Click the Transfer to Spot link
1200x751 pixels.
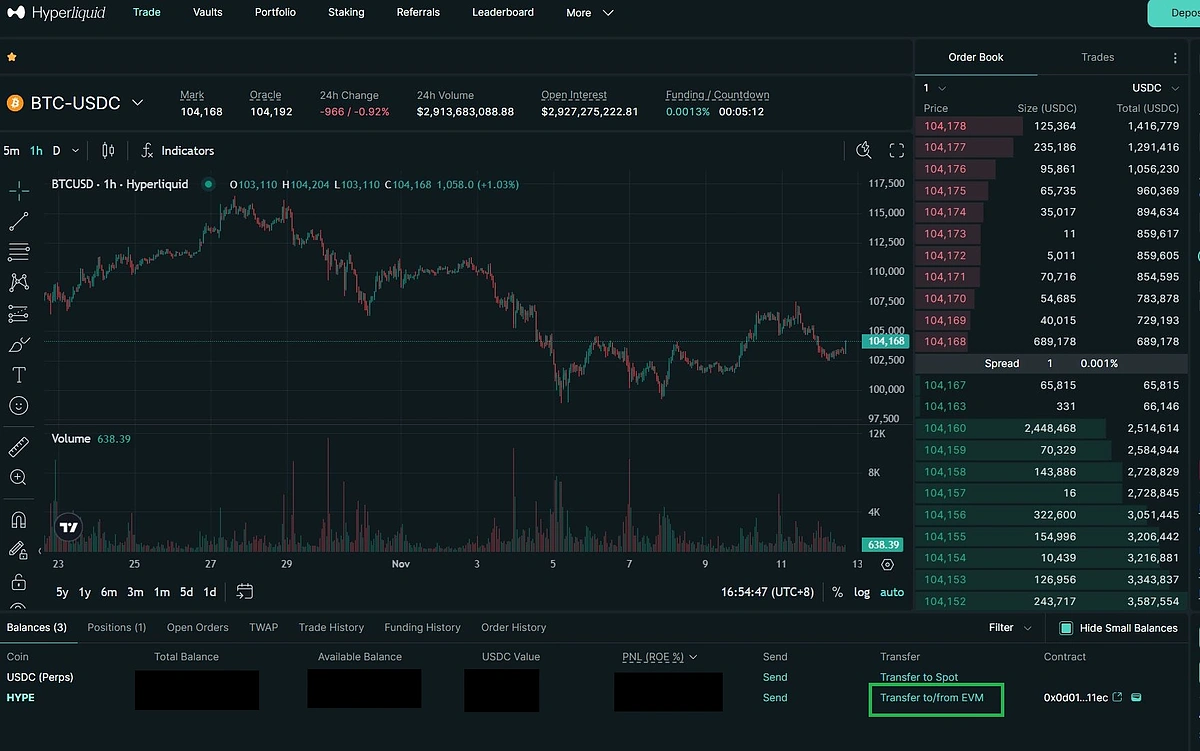918,677
